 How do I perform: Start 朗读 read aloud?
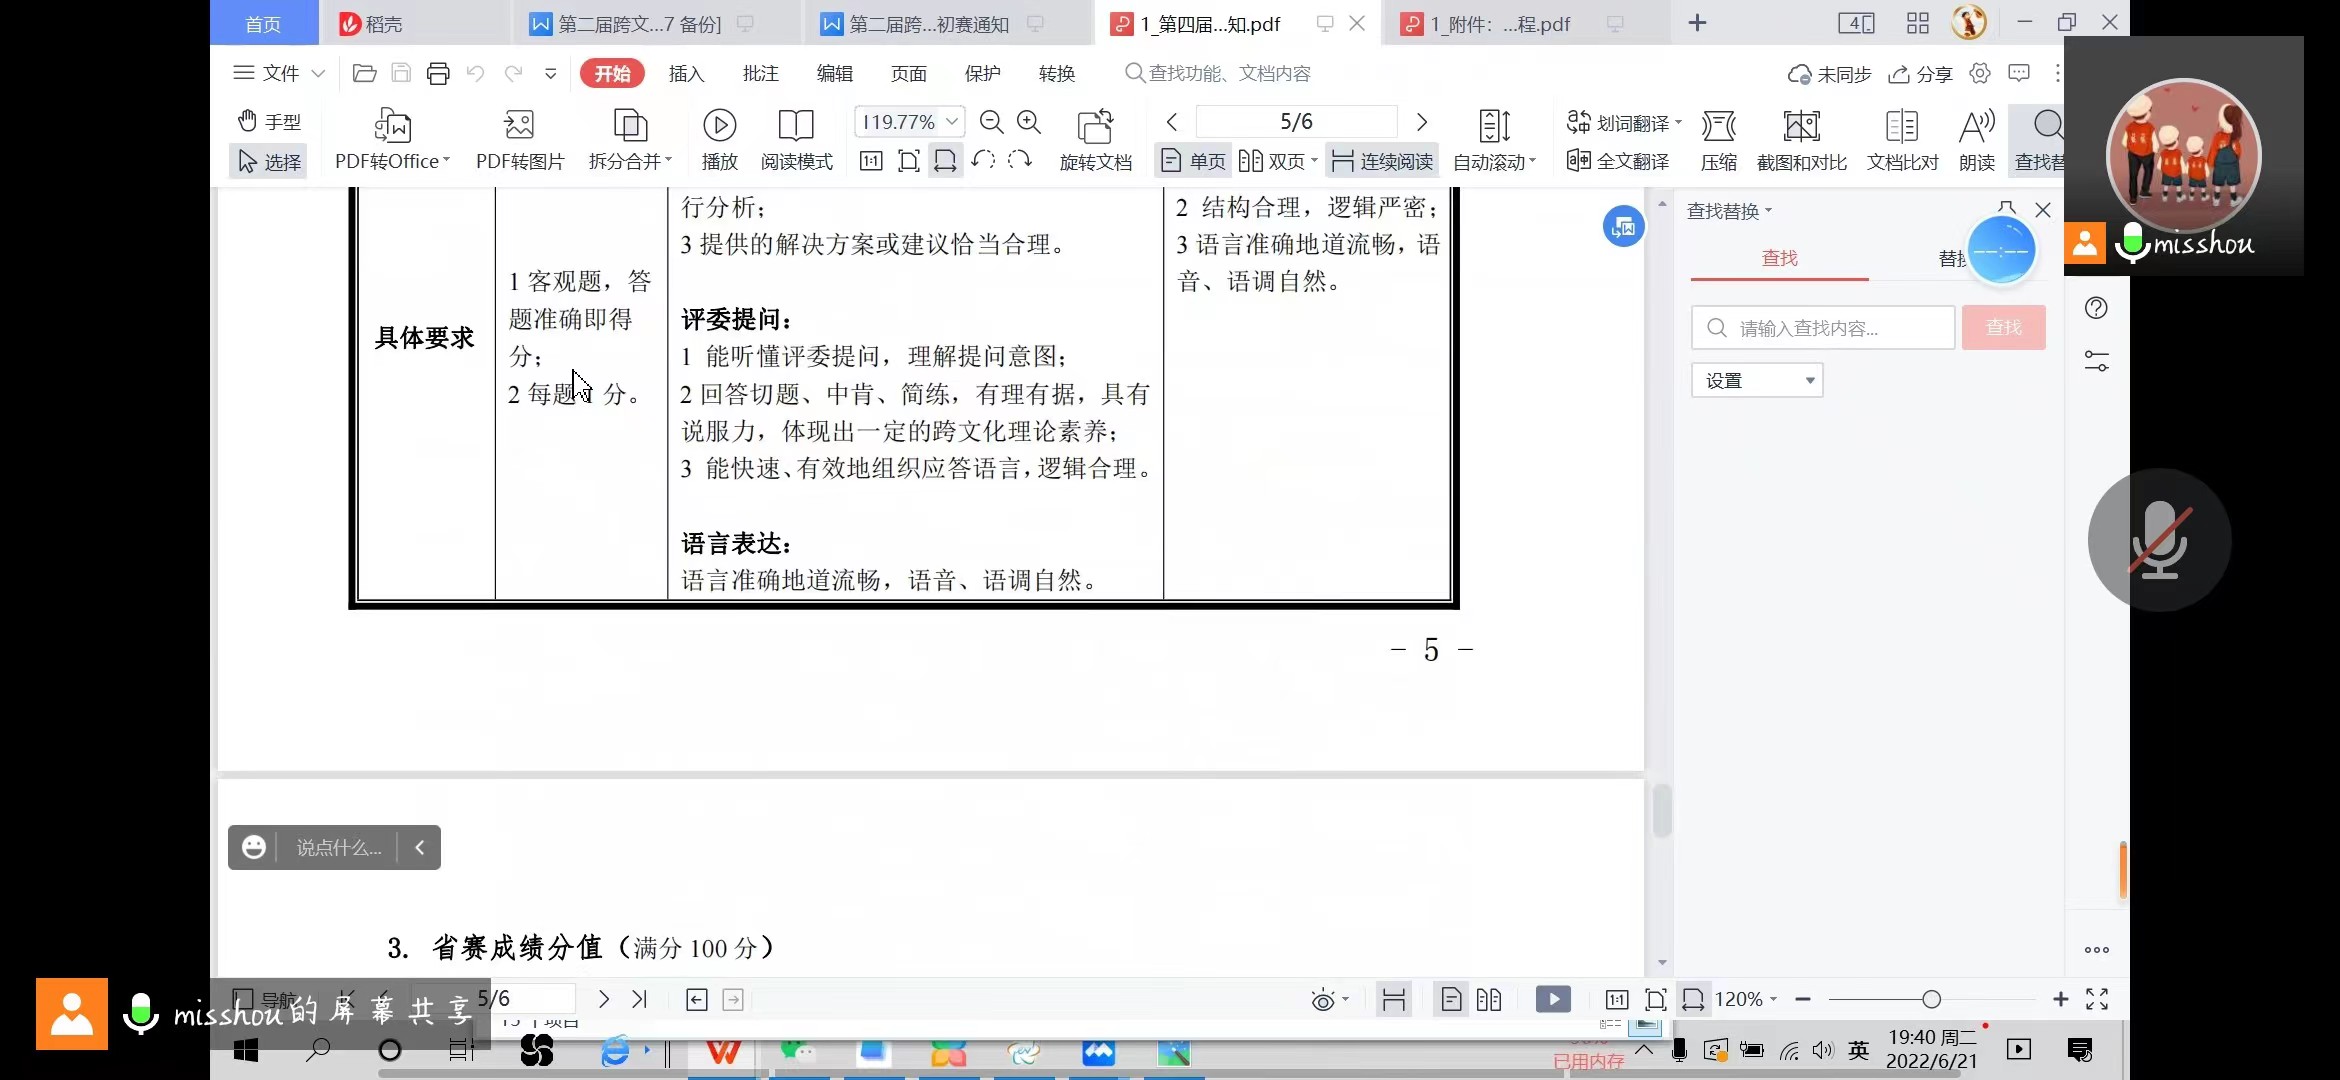pos(1976,127)
